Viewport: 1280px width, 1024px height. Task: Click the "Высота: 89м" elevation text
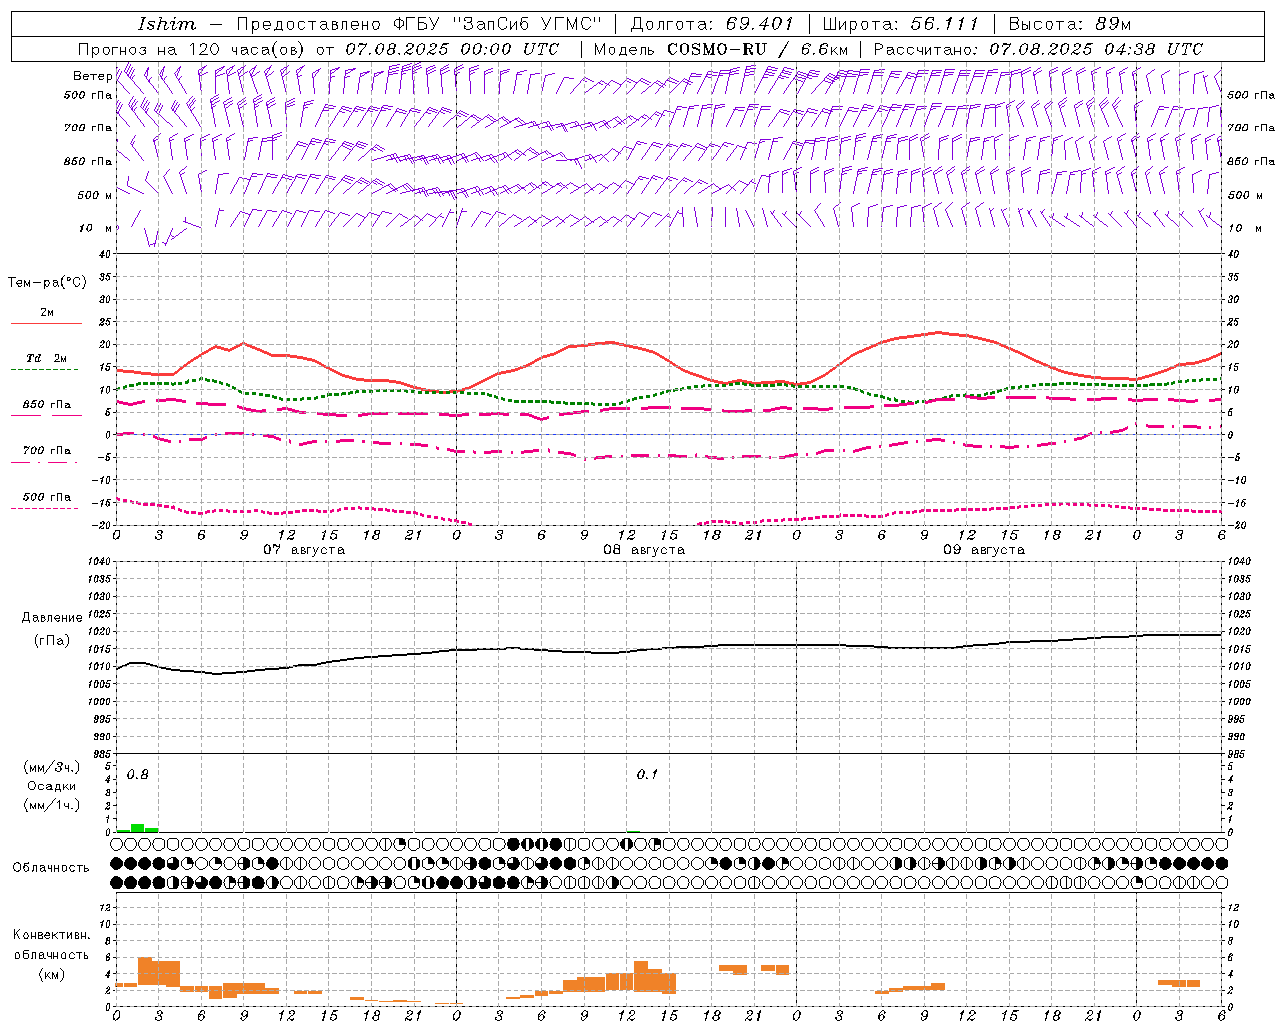coord(1069,24)
